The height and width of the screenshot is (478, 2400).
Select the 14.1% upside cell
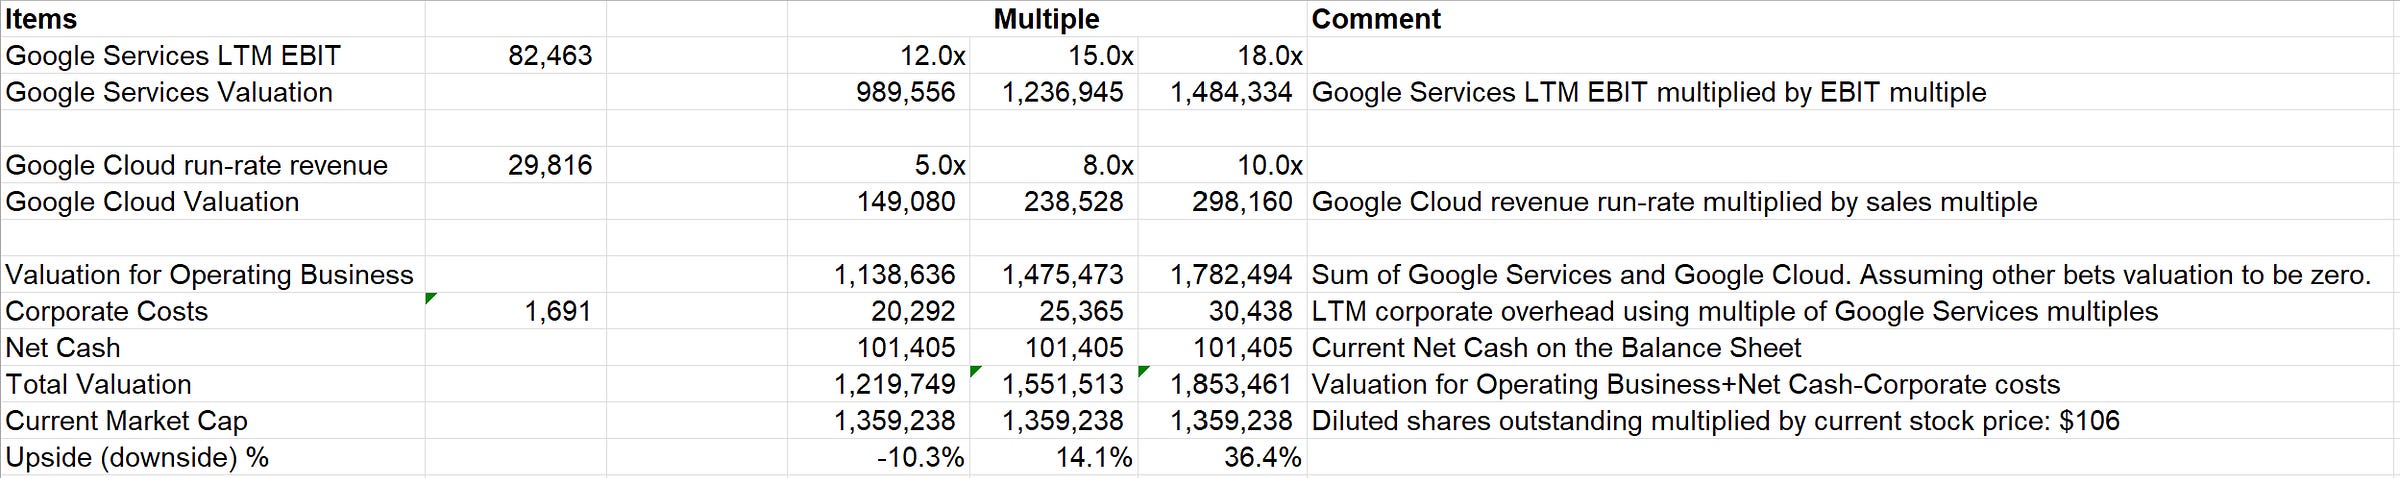coord(1054,457)
